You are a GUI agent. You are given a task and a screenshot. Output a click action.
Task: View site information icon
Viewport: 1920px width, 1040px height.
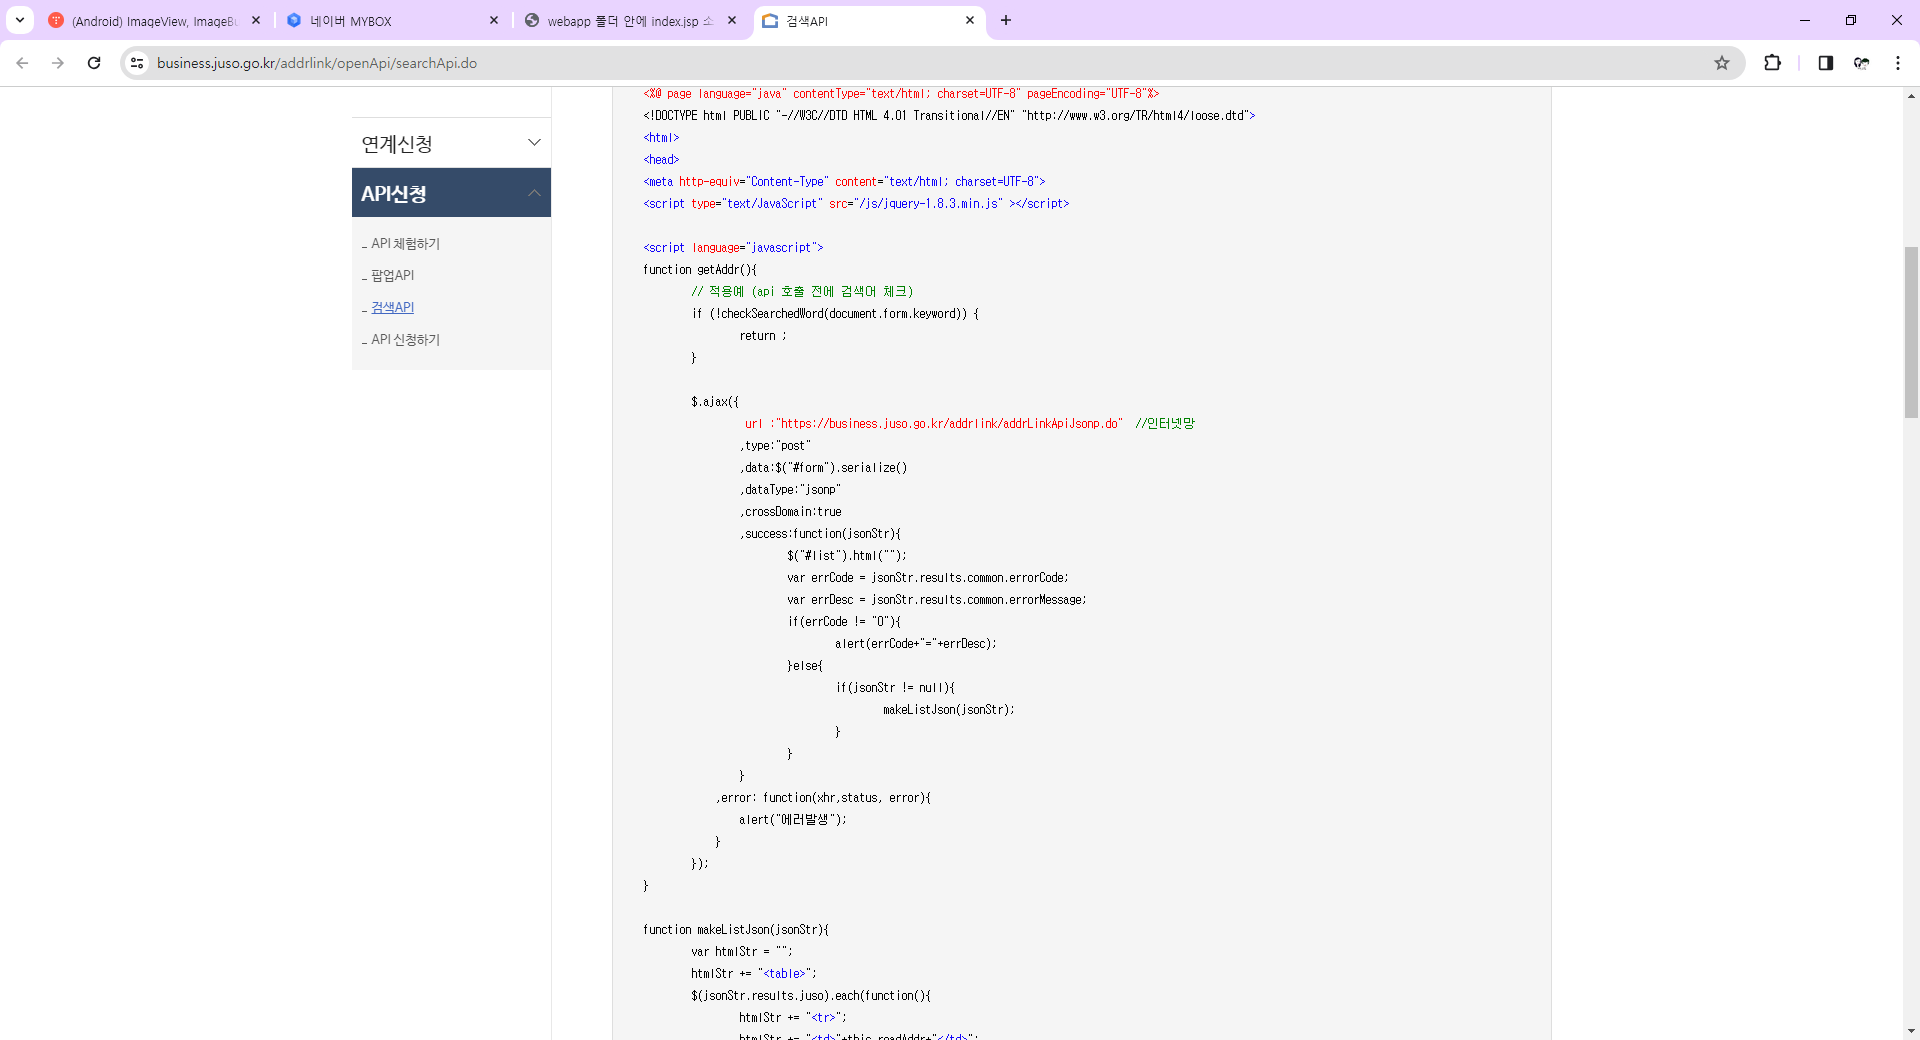pyautogui.click(x=137, y=63)
